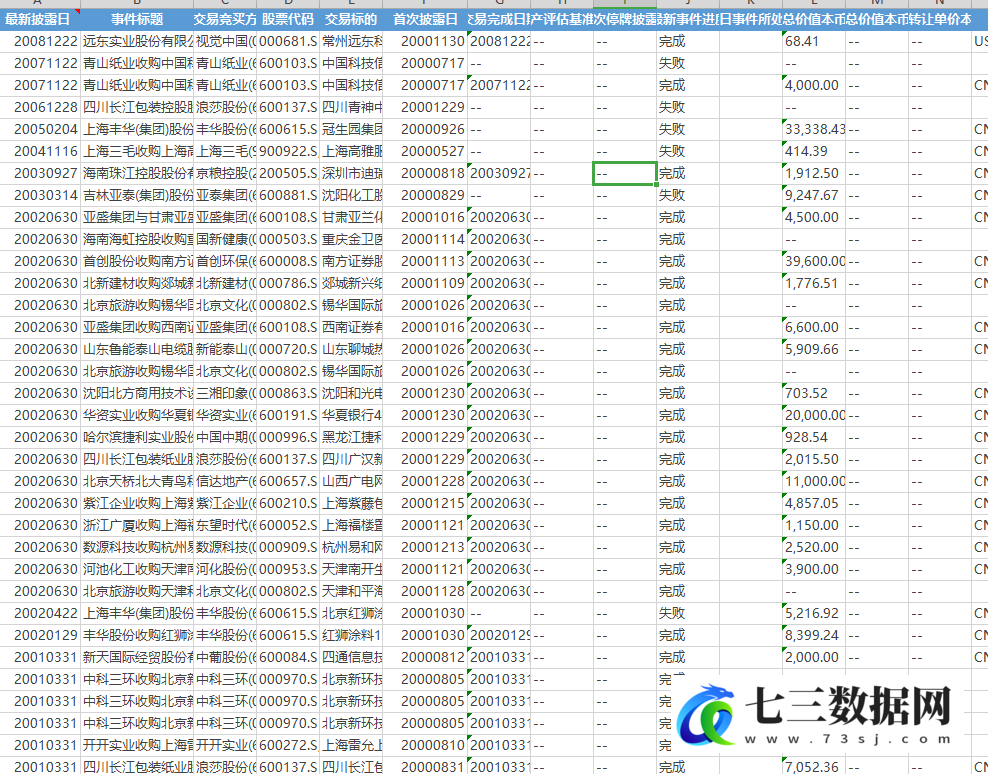Click first disclosure date 20001130
The width and height of the screenshot is (988, 774).
[x=425, y=42]
